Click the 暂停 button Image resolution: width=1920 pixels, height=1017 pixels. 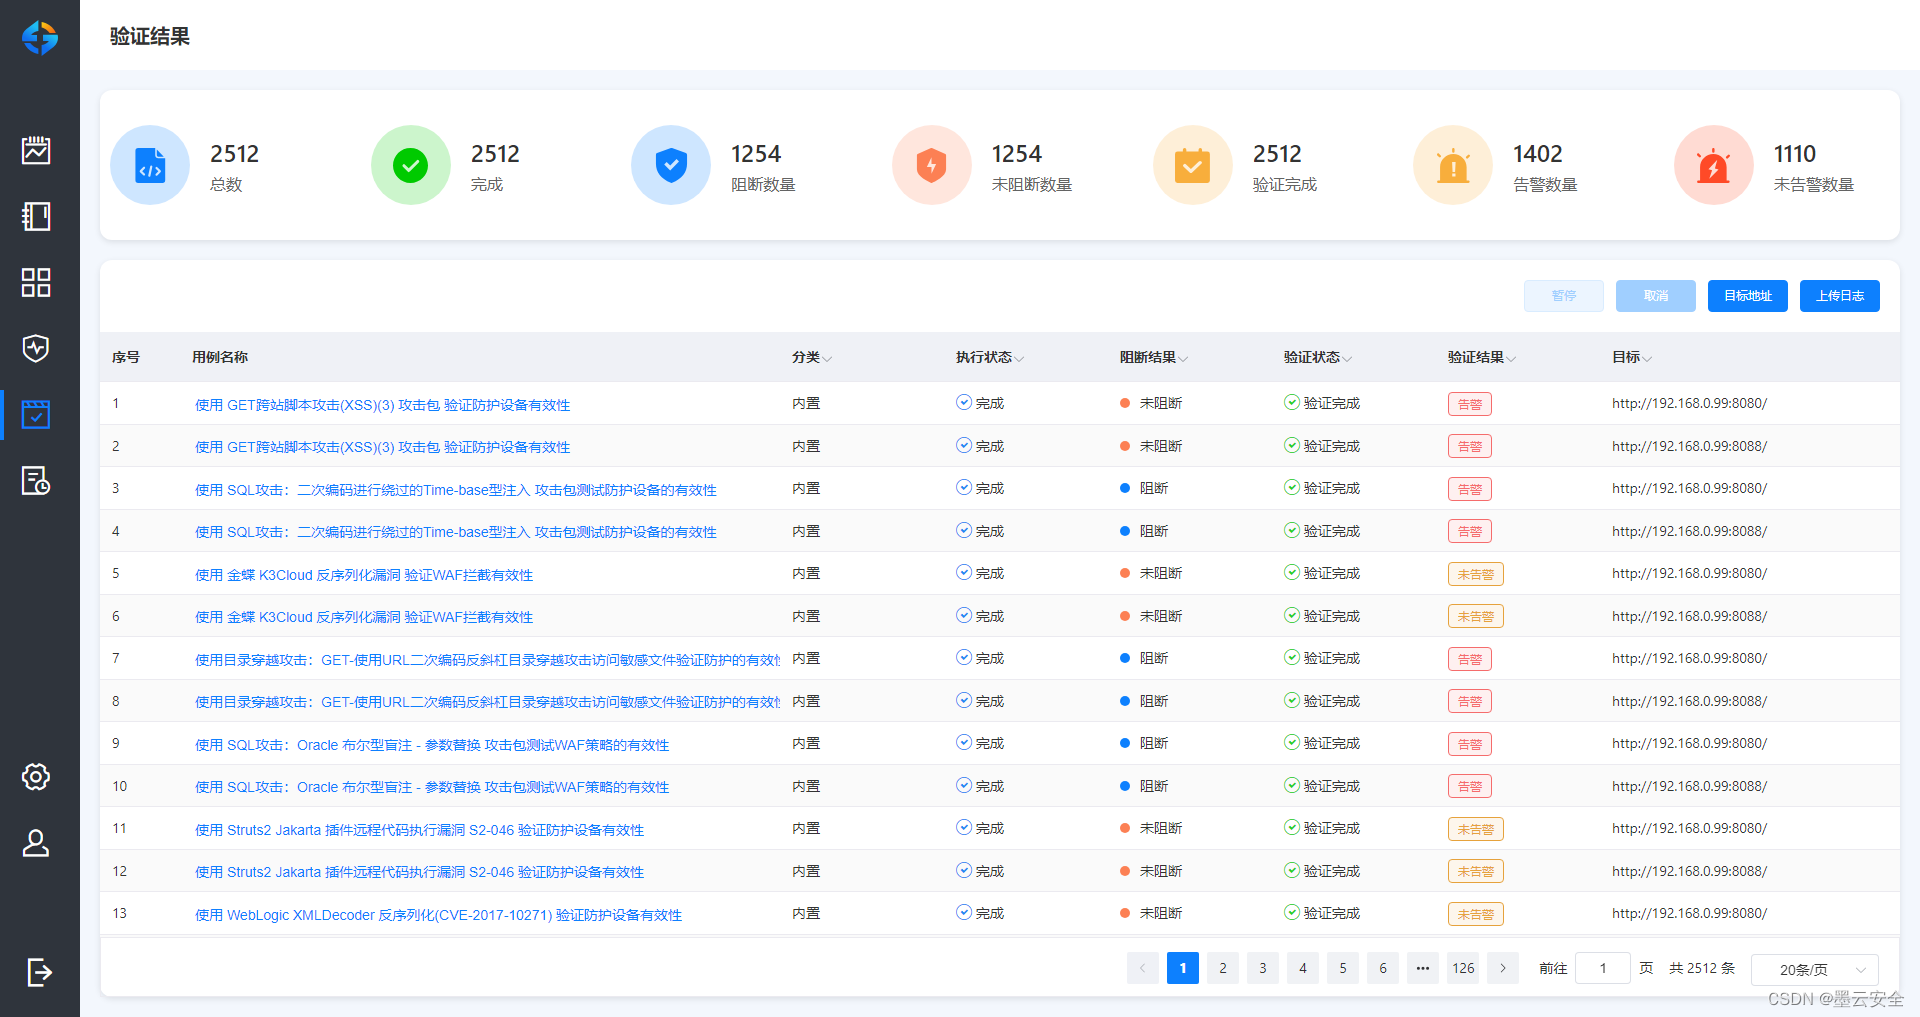1564,296
